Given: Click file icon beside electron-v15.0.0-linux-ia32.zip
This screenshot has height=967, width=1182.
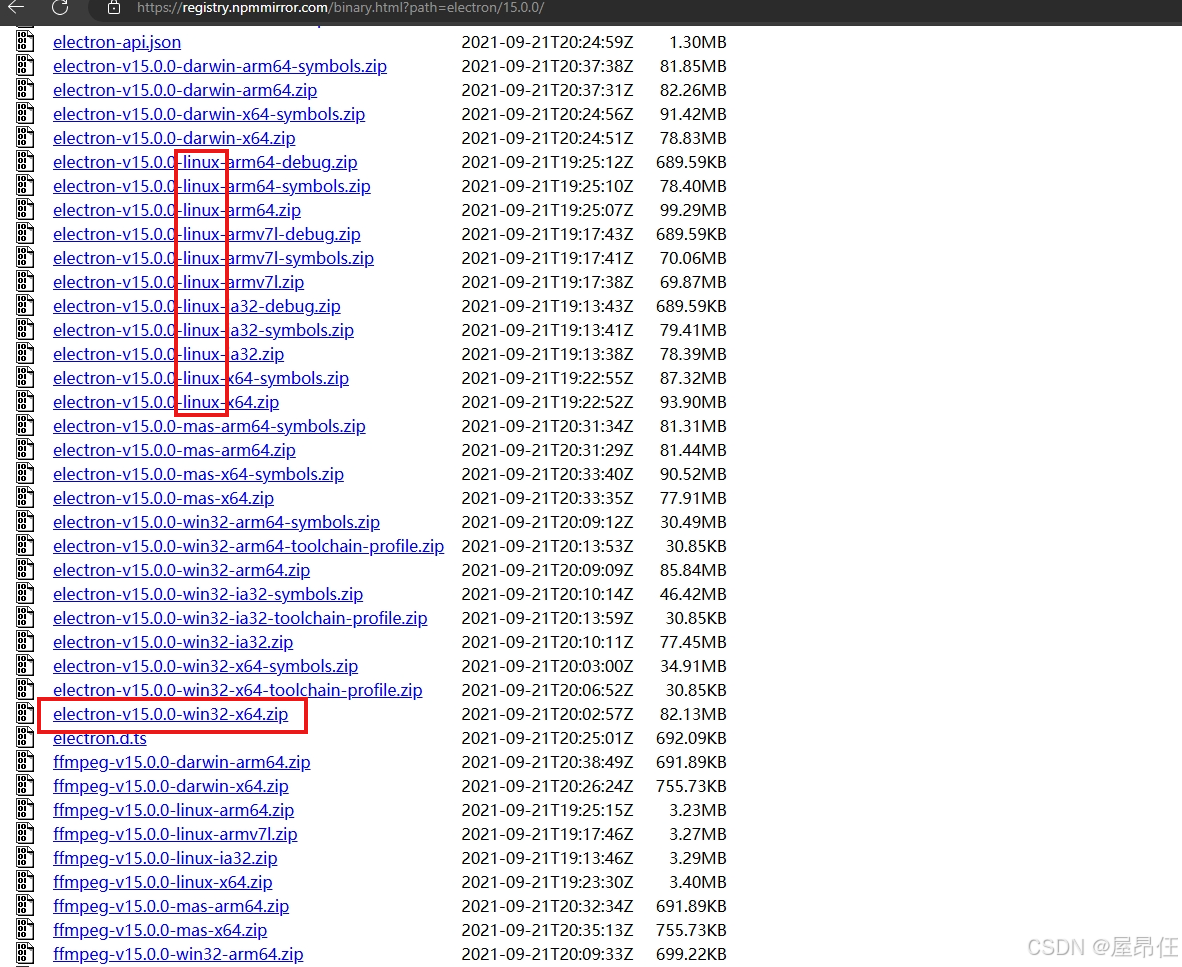Looking at the screenshot, I should tap(25, 353).
